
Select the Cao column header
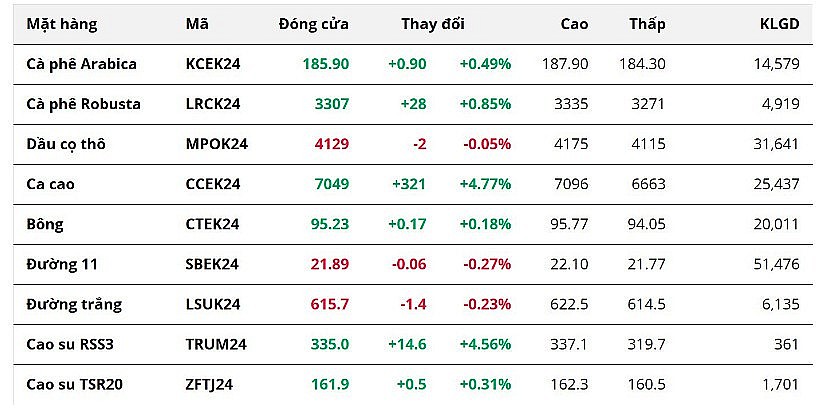coord(573,23)
